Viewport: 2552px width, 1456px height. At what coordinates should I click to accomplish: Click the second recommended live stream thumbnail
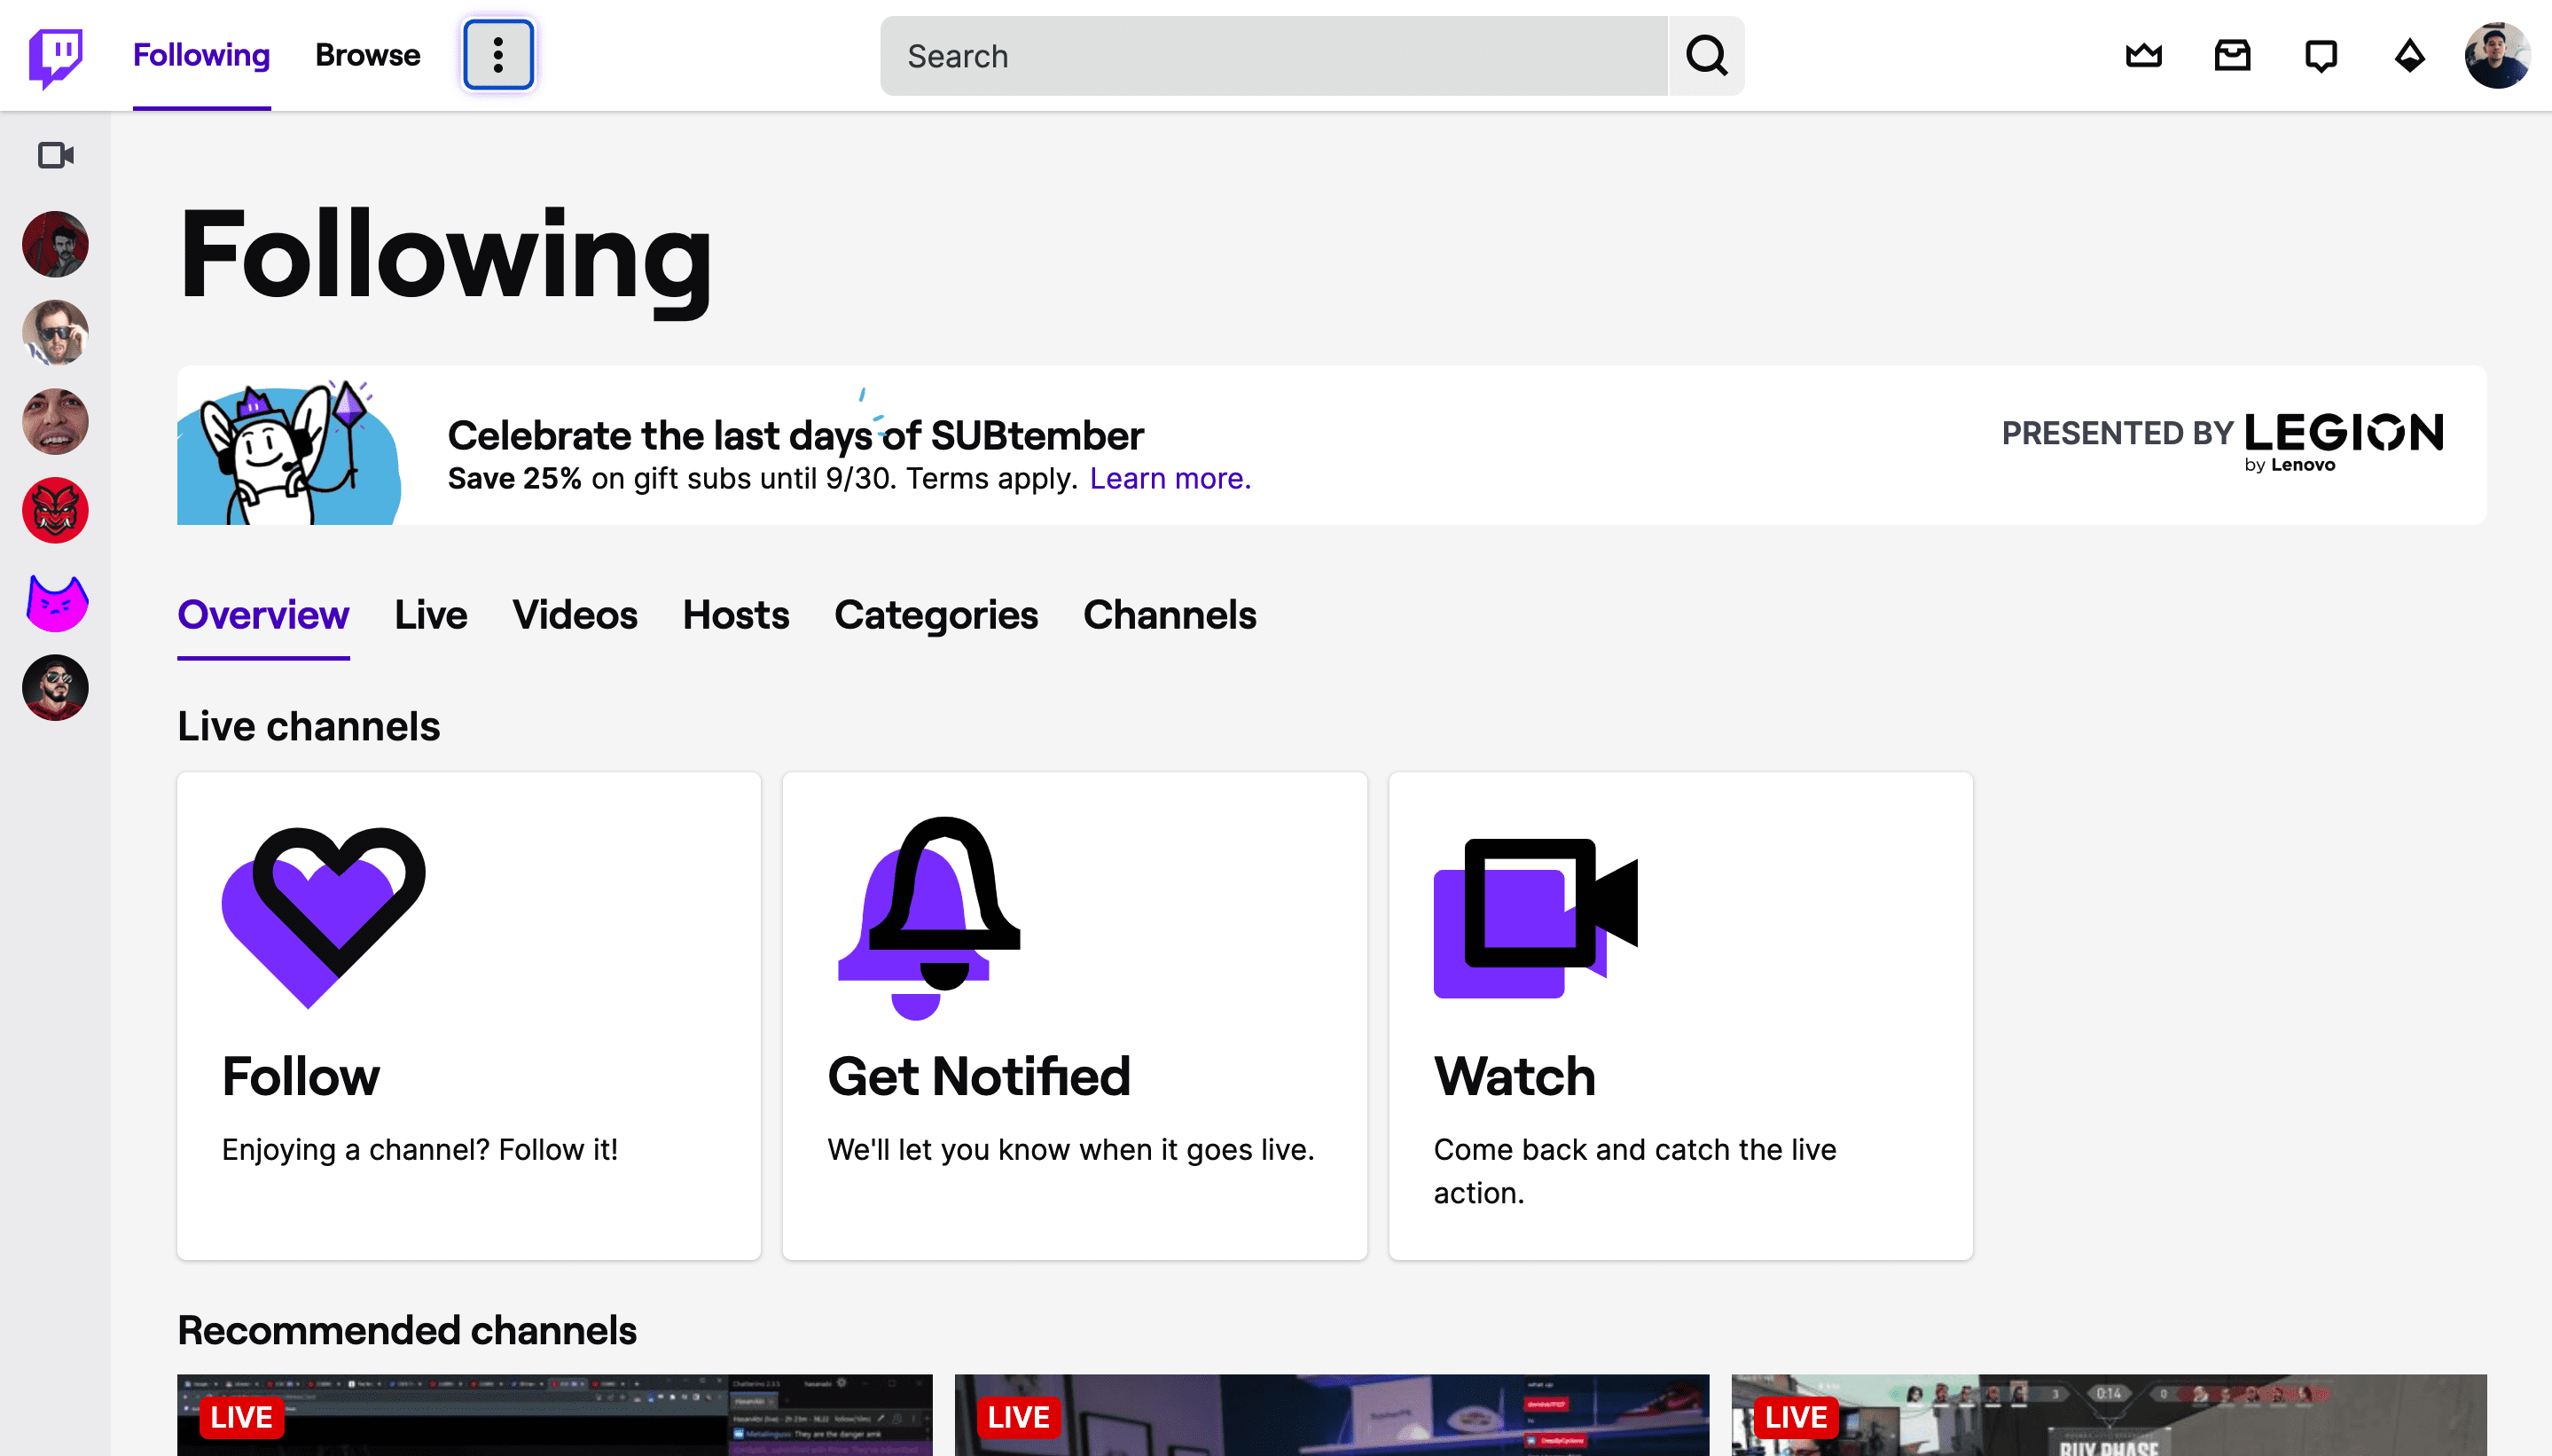pyautogui.click(x=1331, y=1415)
